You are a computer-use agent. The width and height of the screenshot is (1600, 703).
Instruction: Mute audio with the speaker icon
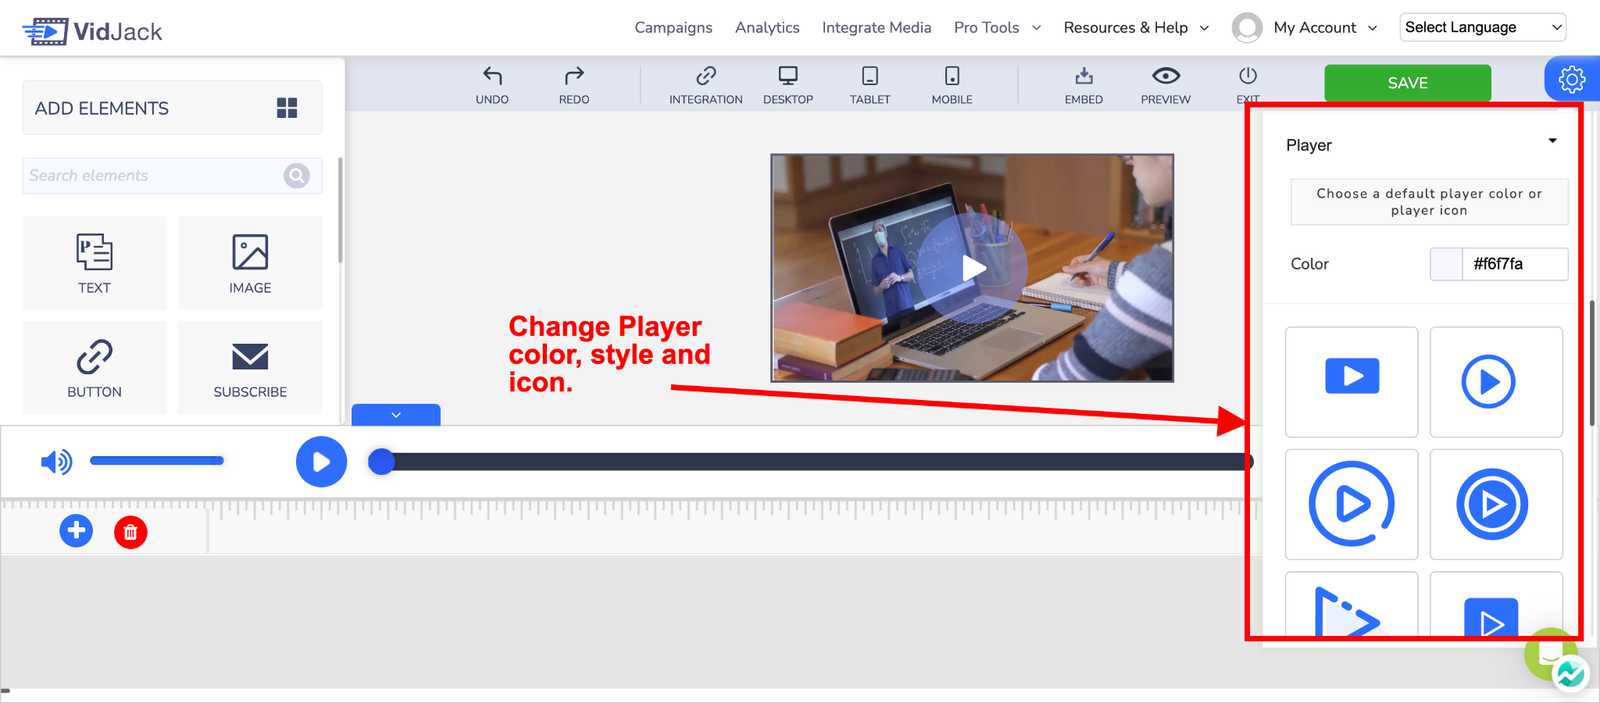coord(56,461)
